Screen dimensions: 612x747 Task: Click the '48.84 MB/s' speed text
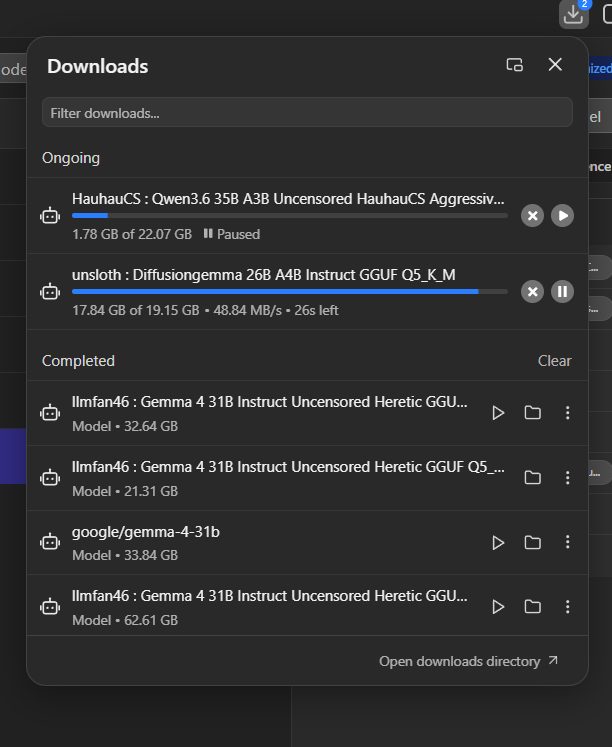(x=248, y=310)
